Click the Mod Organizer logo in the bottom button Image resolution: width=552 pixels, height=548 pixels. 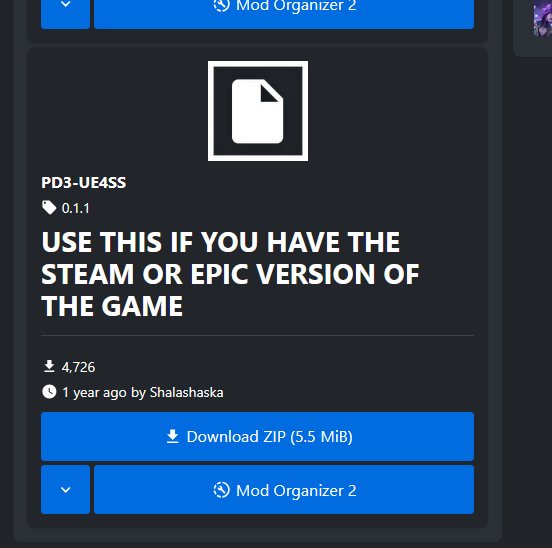(x=221, y=490)
